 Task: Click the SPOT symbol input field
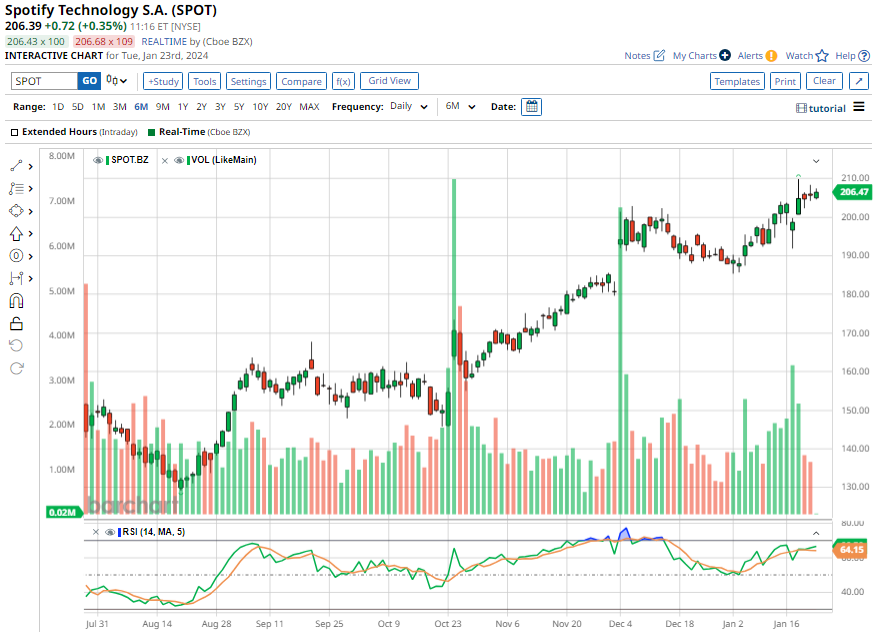click(x=43, y=81)
